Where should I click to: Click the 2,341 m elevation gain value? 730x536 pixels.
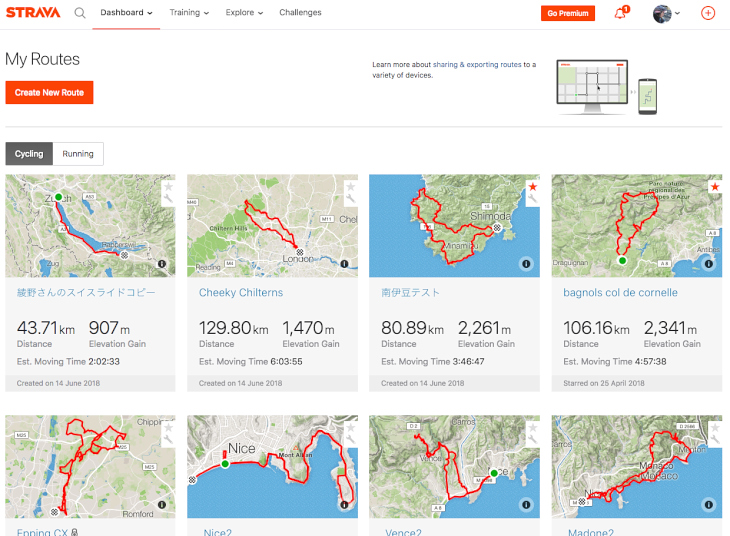(x=670, y=328)
